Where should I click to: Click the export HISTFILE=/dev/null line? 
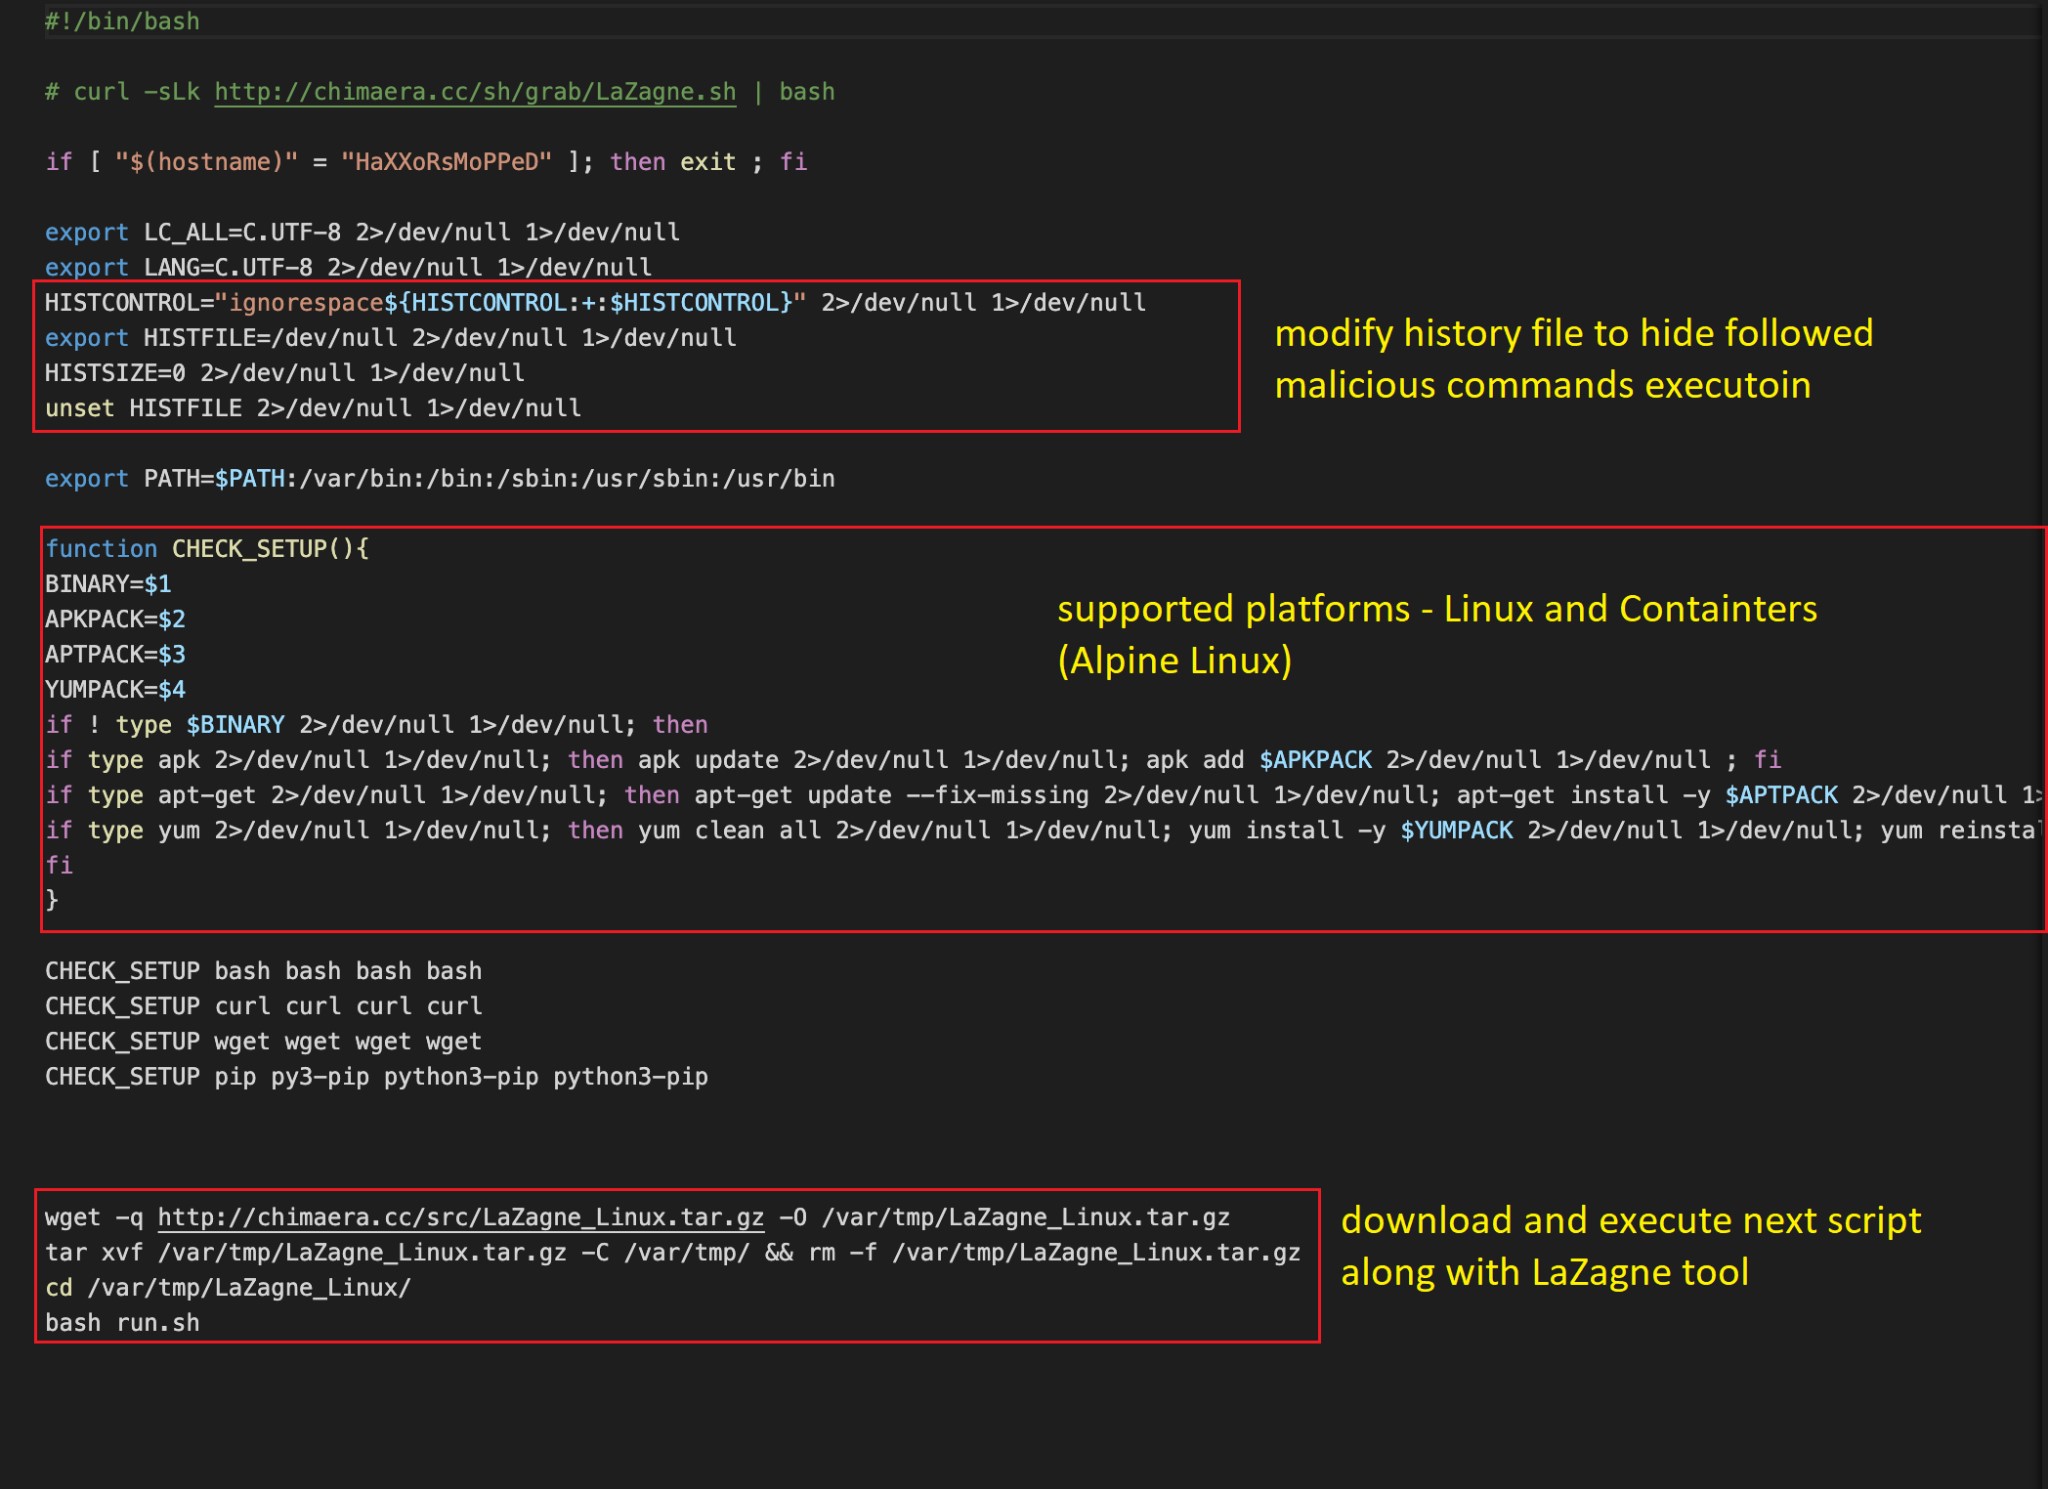(390, 338)
